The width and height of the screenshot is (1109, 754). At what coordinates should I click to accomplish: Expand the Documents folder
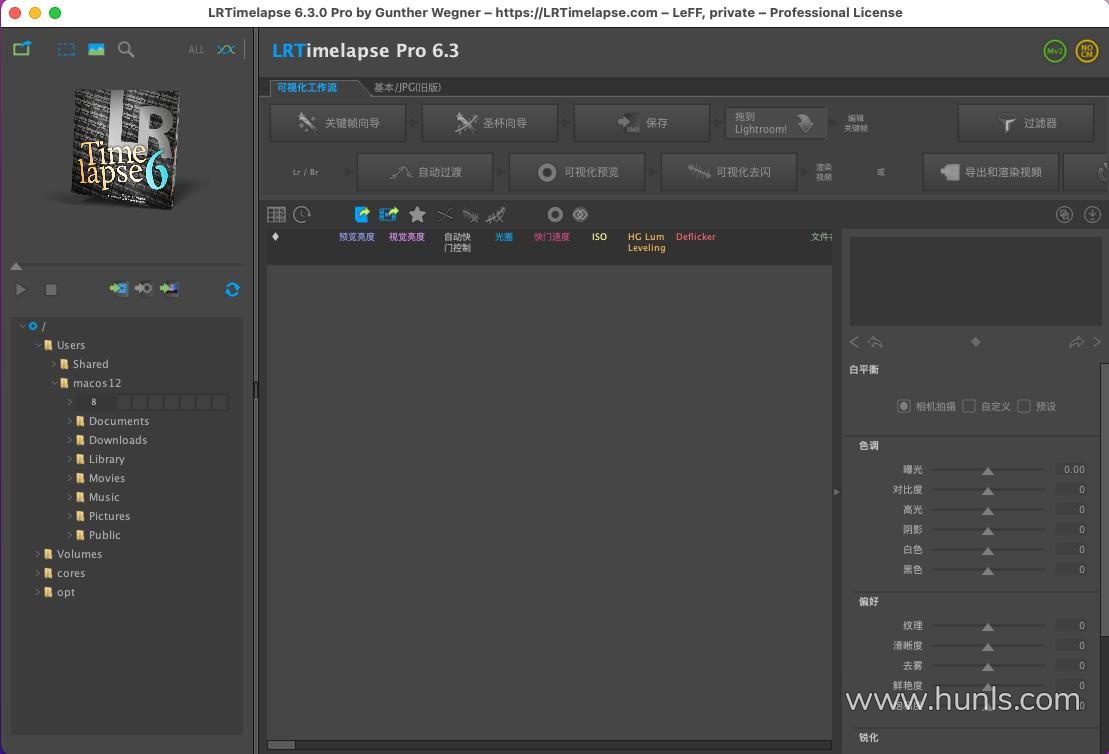(69, 421)
